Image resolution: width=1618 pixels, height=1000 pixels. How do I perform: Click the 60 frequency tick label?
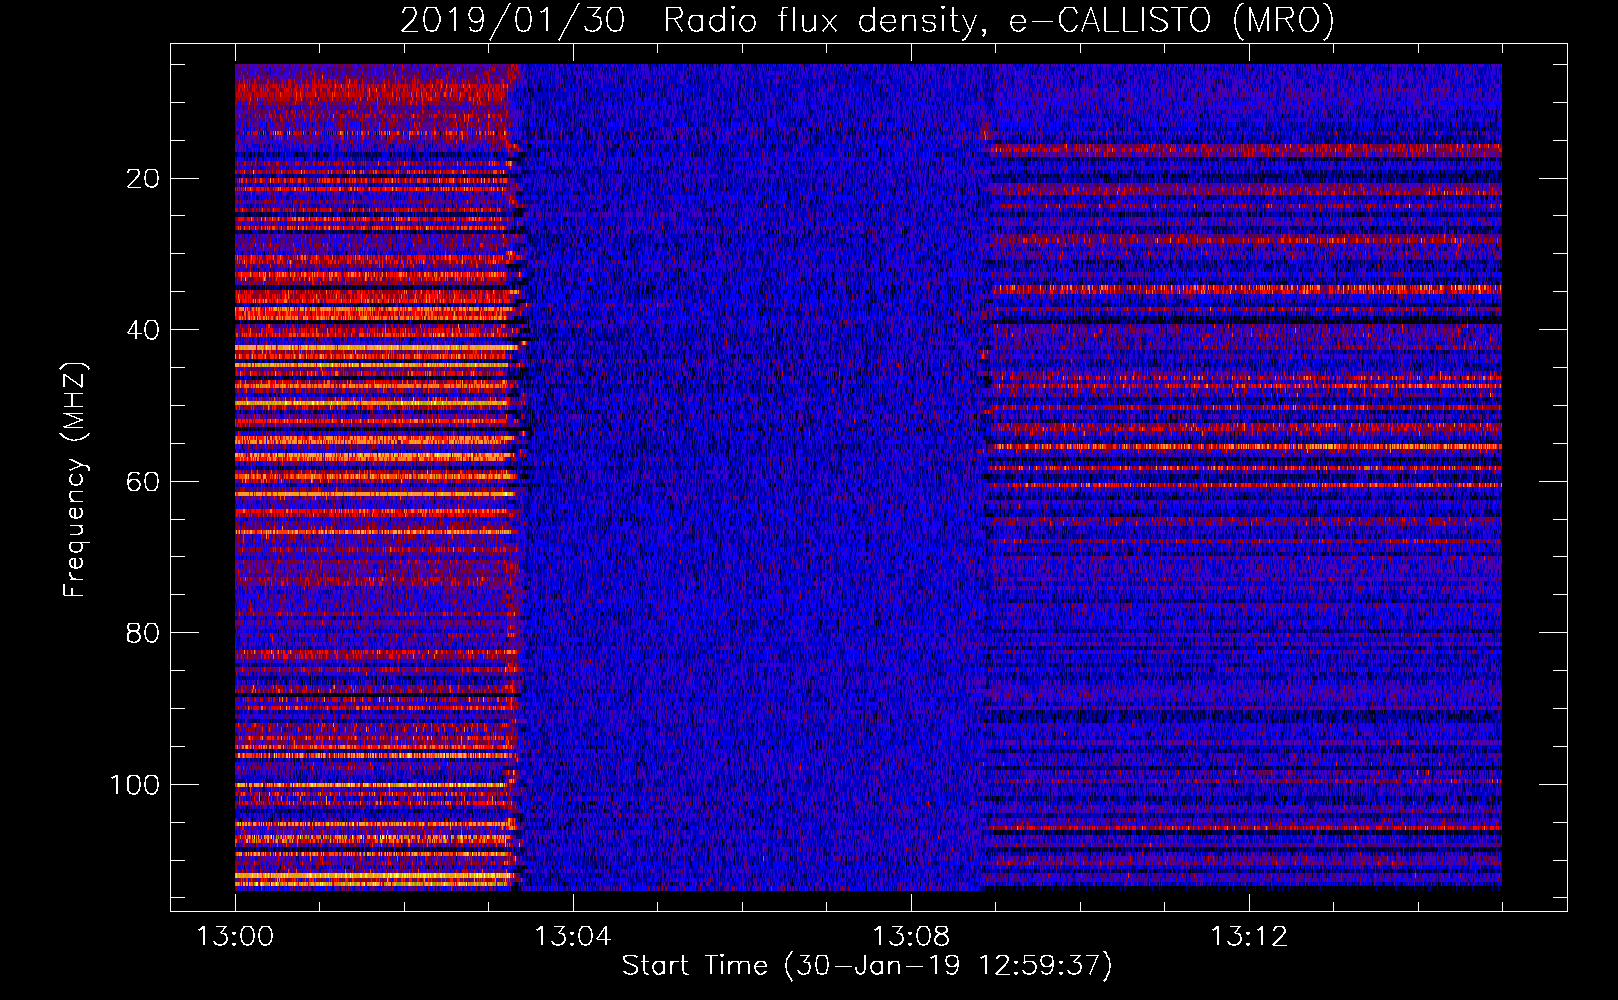coord(144,482)
